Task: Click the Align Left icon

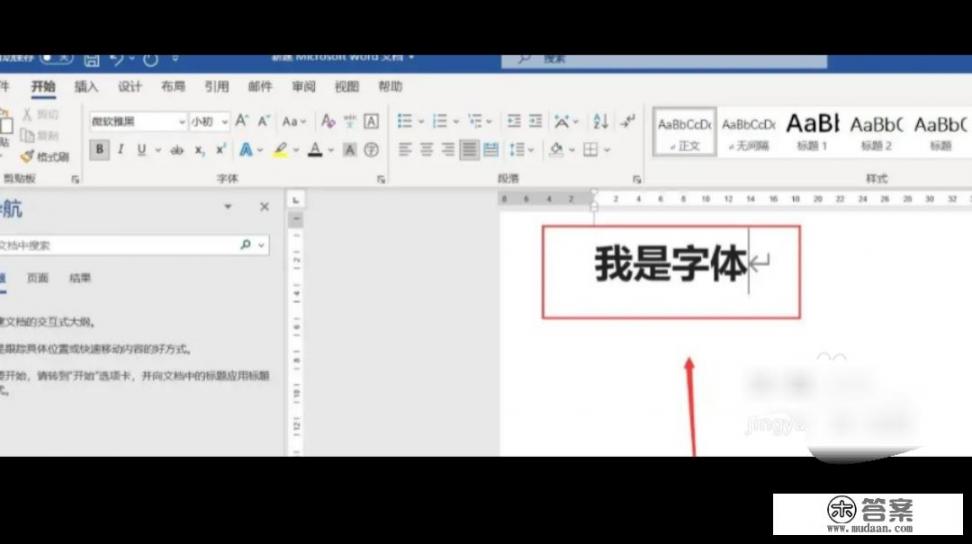Action: (405, 150)
